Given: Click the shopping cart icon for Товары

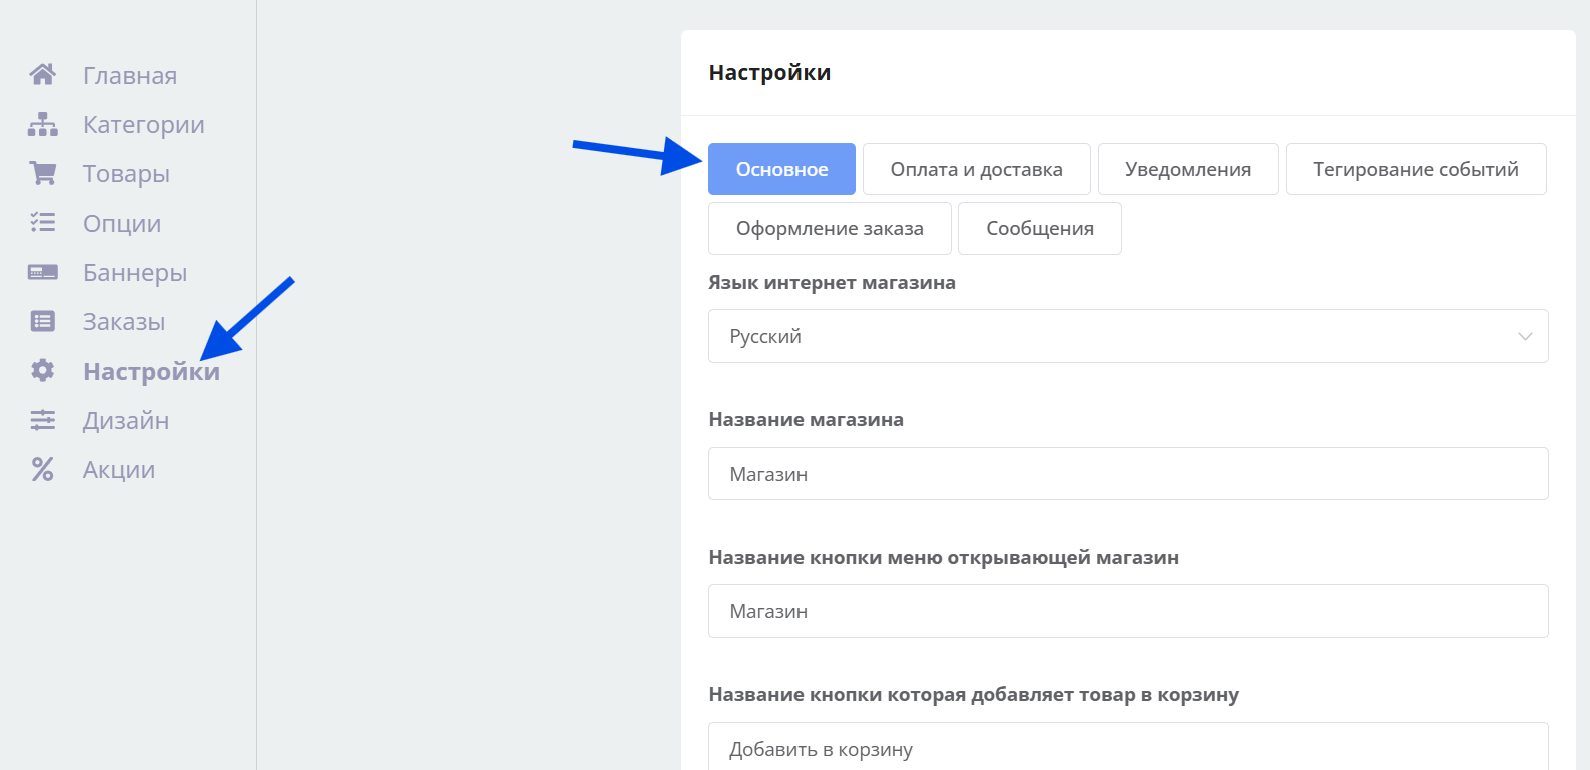Looking at the screenshot, I should (42, 173).
